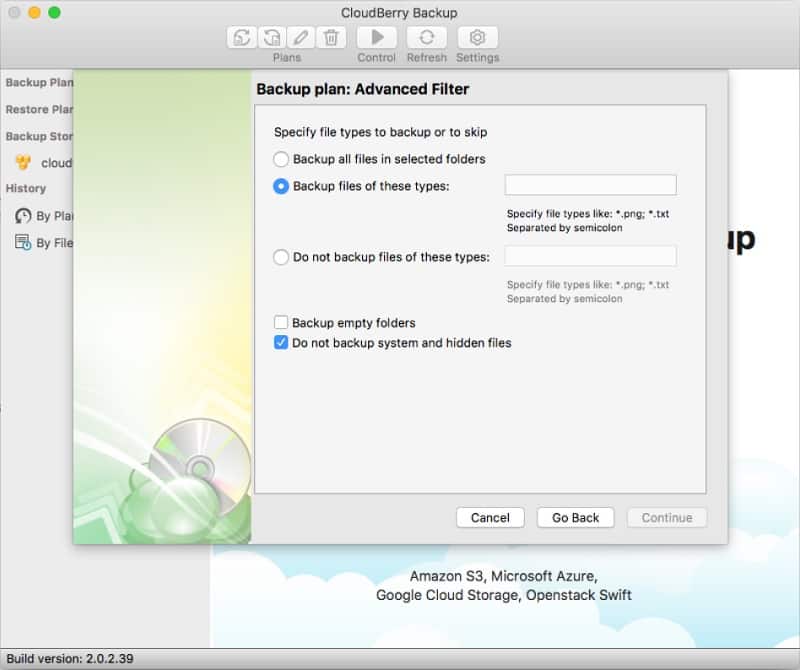Viewport: 800px width, 670px height.
Task: Select Backup Storage in the sidebar
Action: click(x=39, y=136)
